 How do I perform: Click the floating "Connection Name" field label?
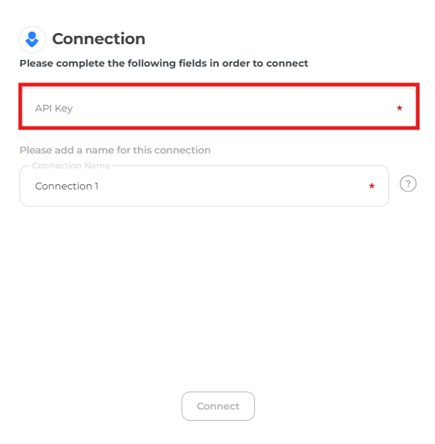click(x=71, y=166)
